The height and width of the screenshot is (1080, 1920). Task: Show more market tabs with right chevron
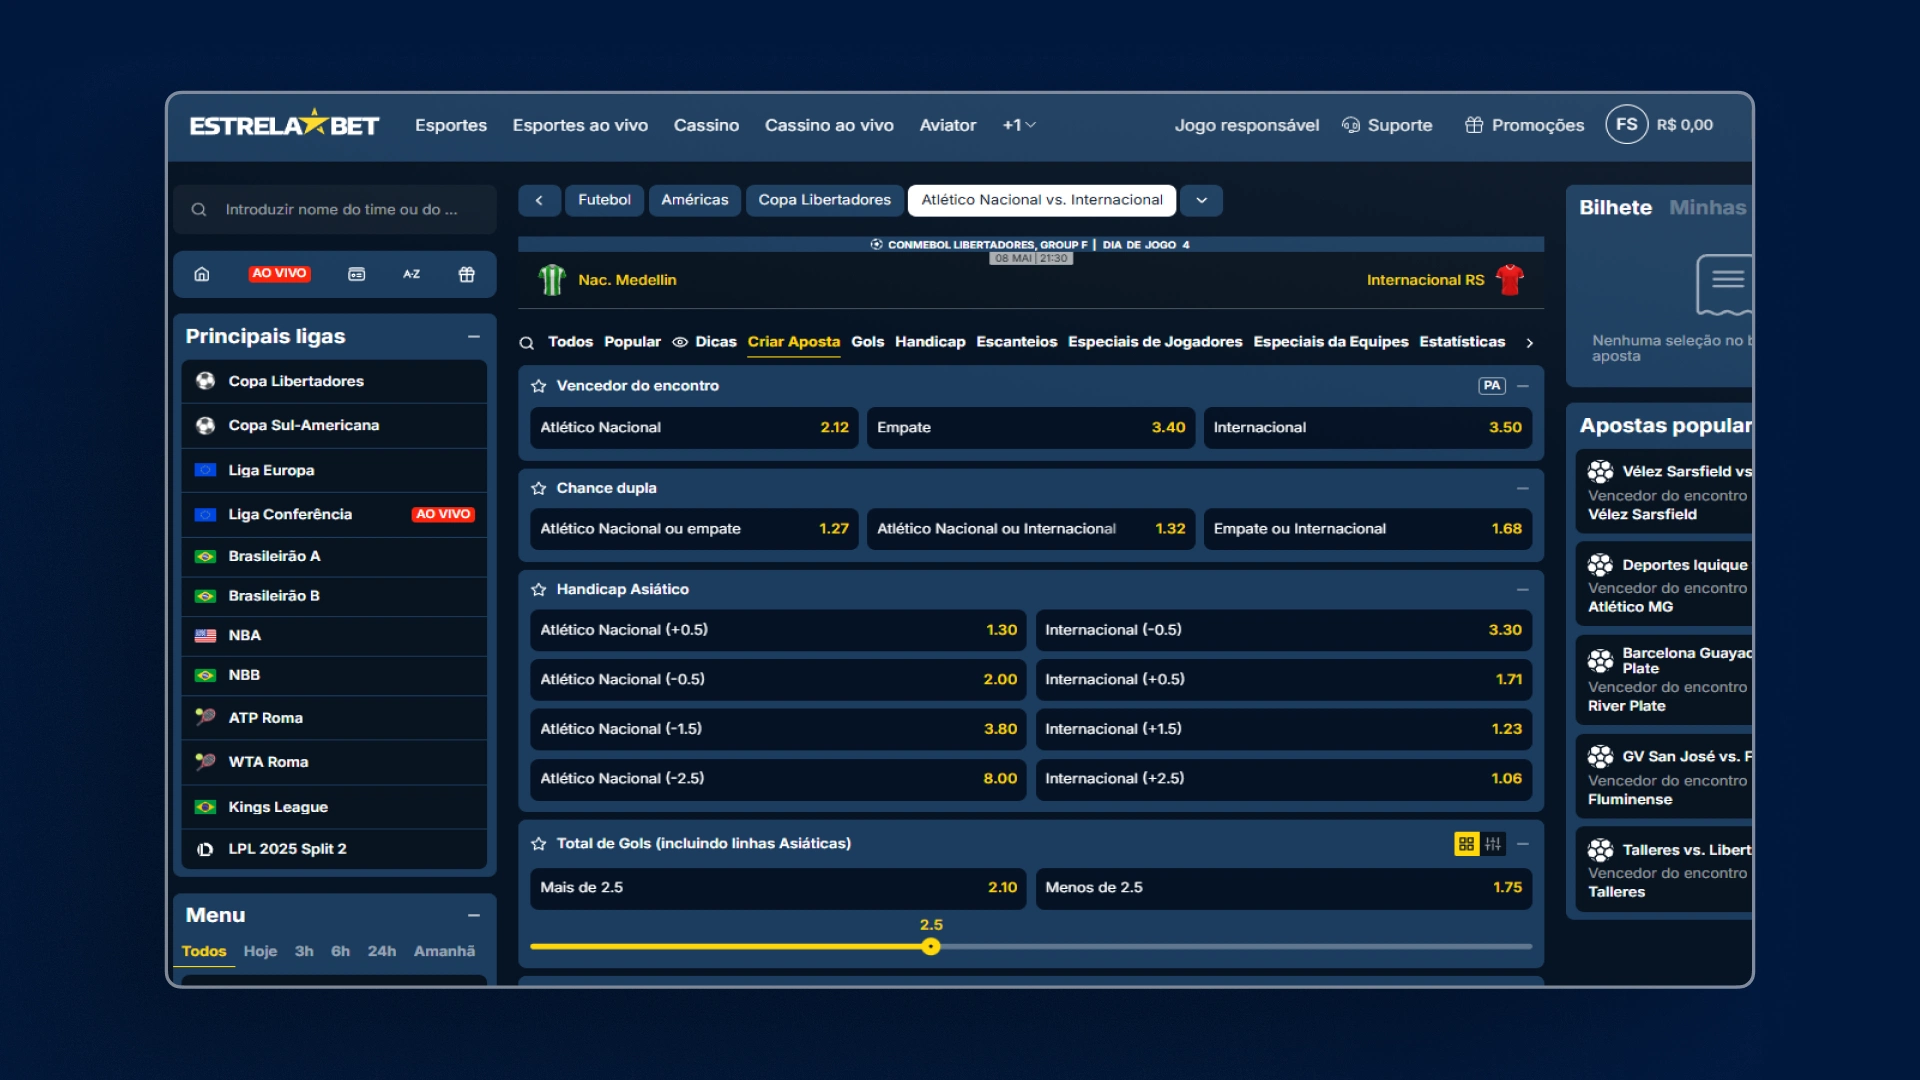coord(1529,343)
